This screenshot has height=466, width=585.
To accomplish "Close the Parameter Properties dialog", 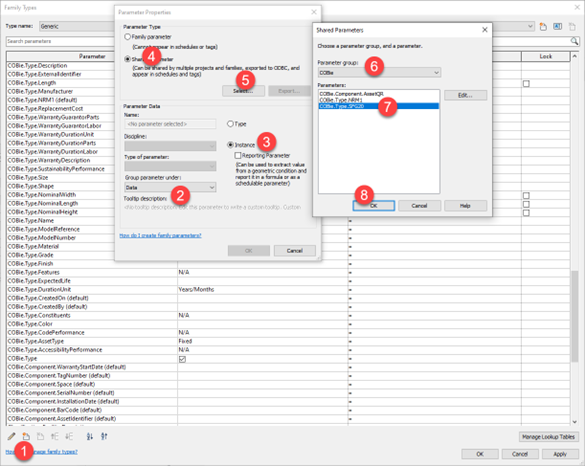I will 314,12.
